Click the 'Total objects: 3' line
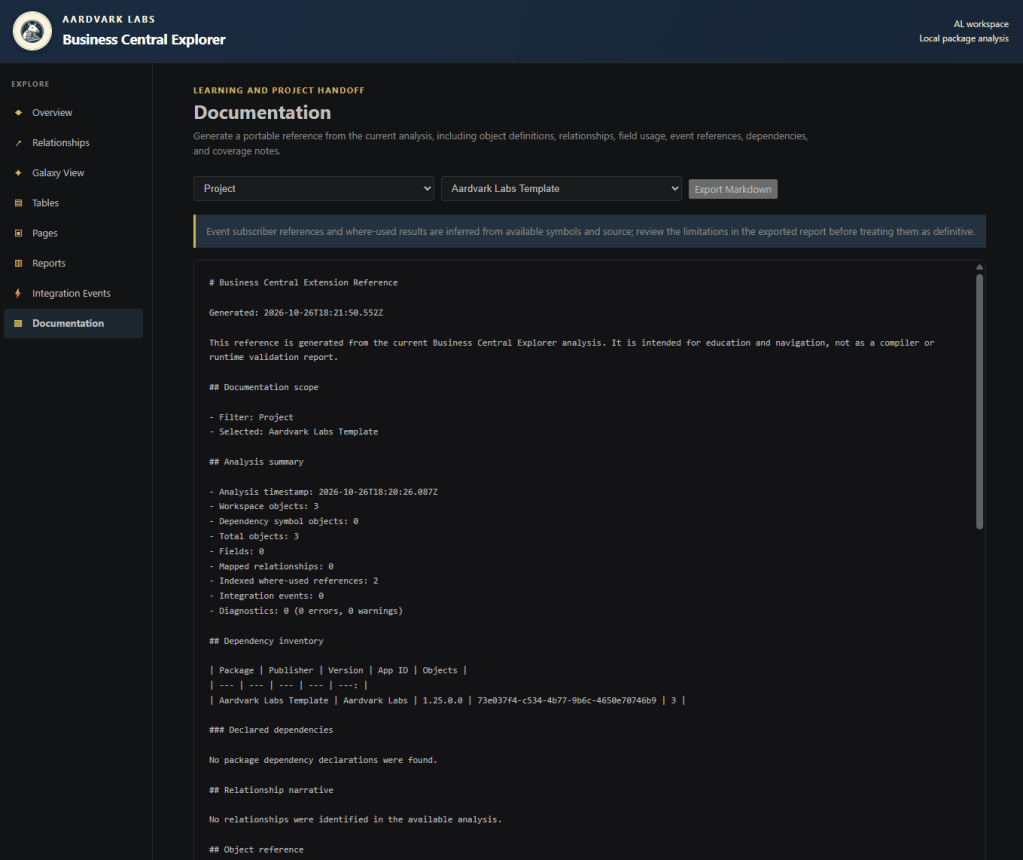Screen dimensions: 1023x860 [x=254, y=536]
